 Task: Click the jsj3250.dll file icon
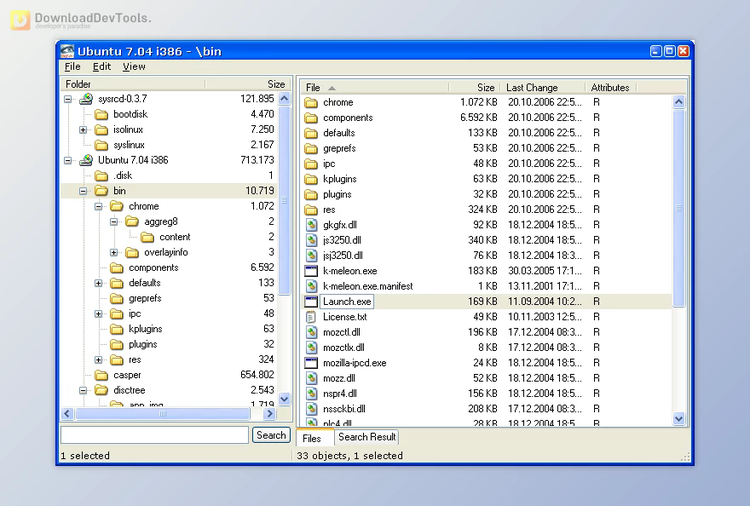pos(311,255)
